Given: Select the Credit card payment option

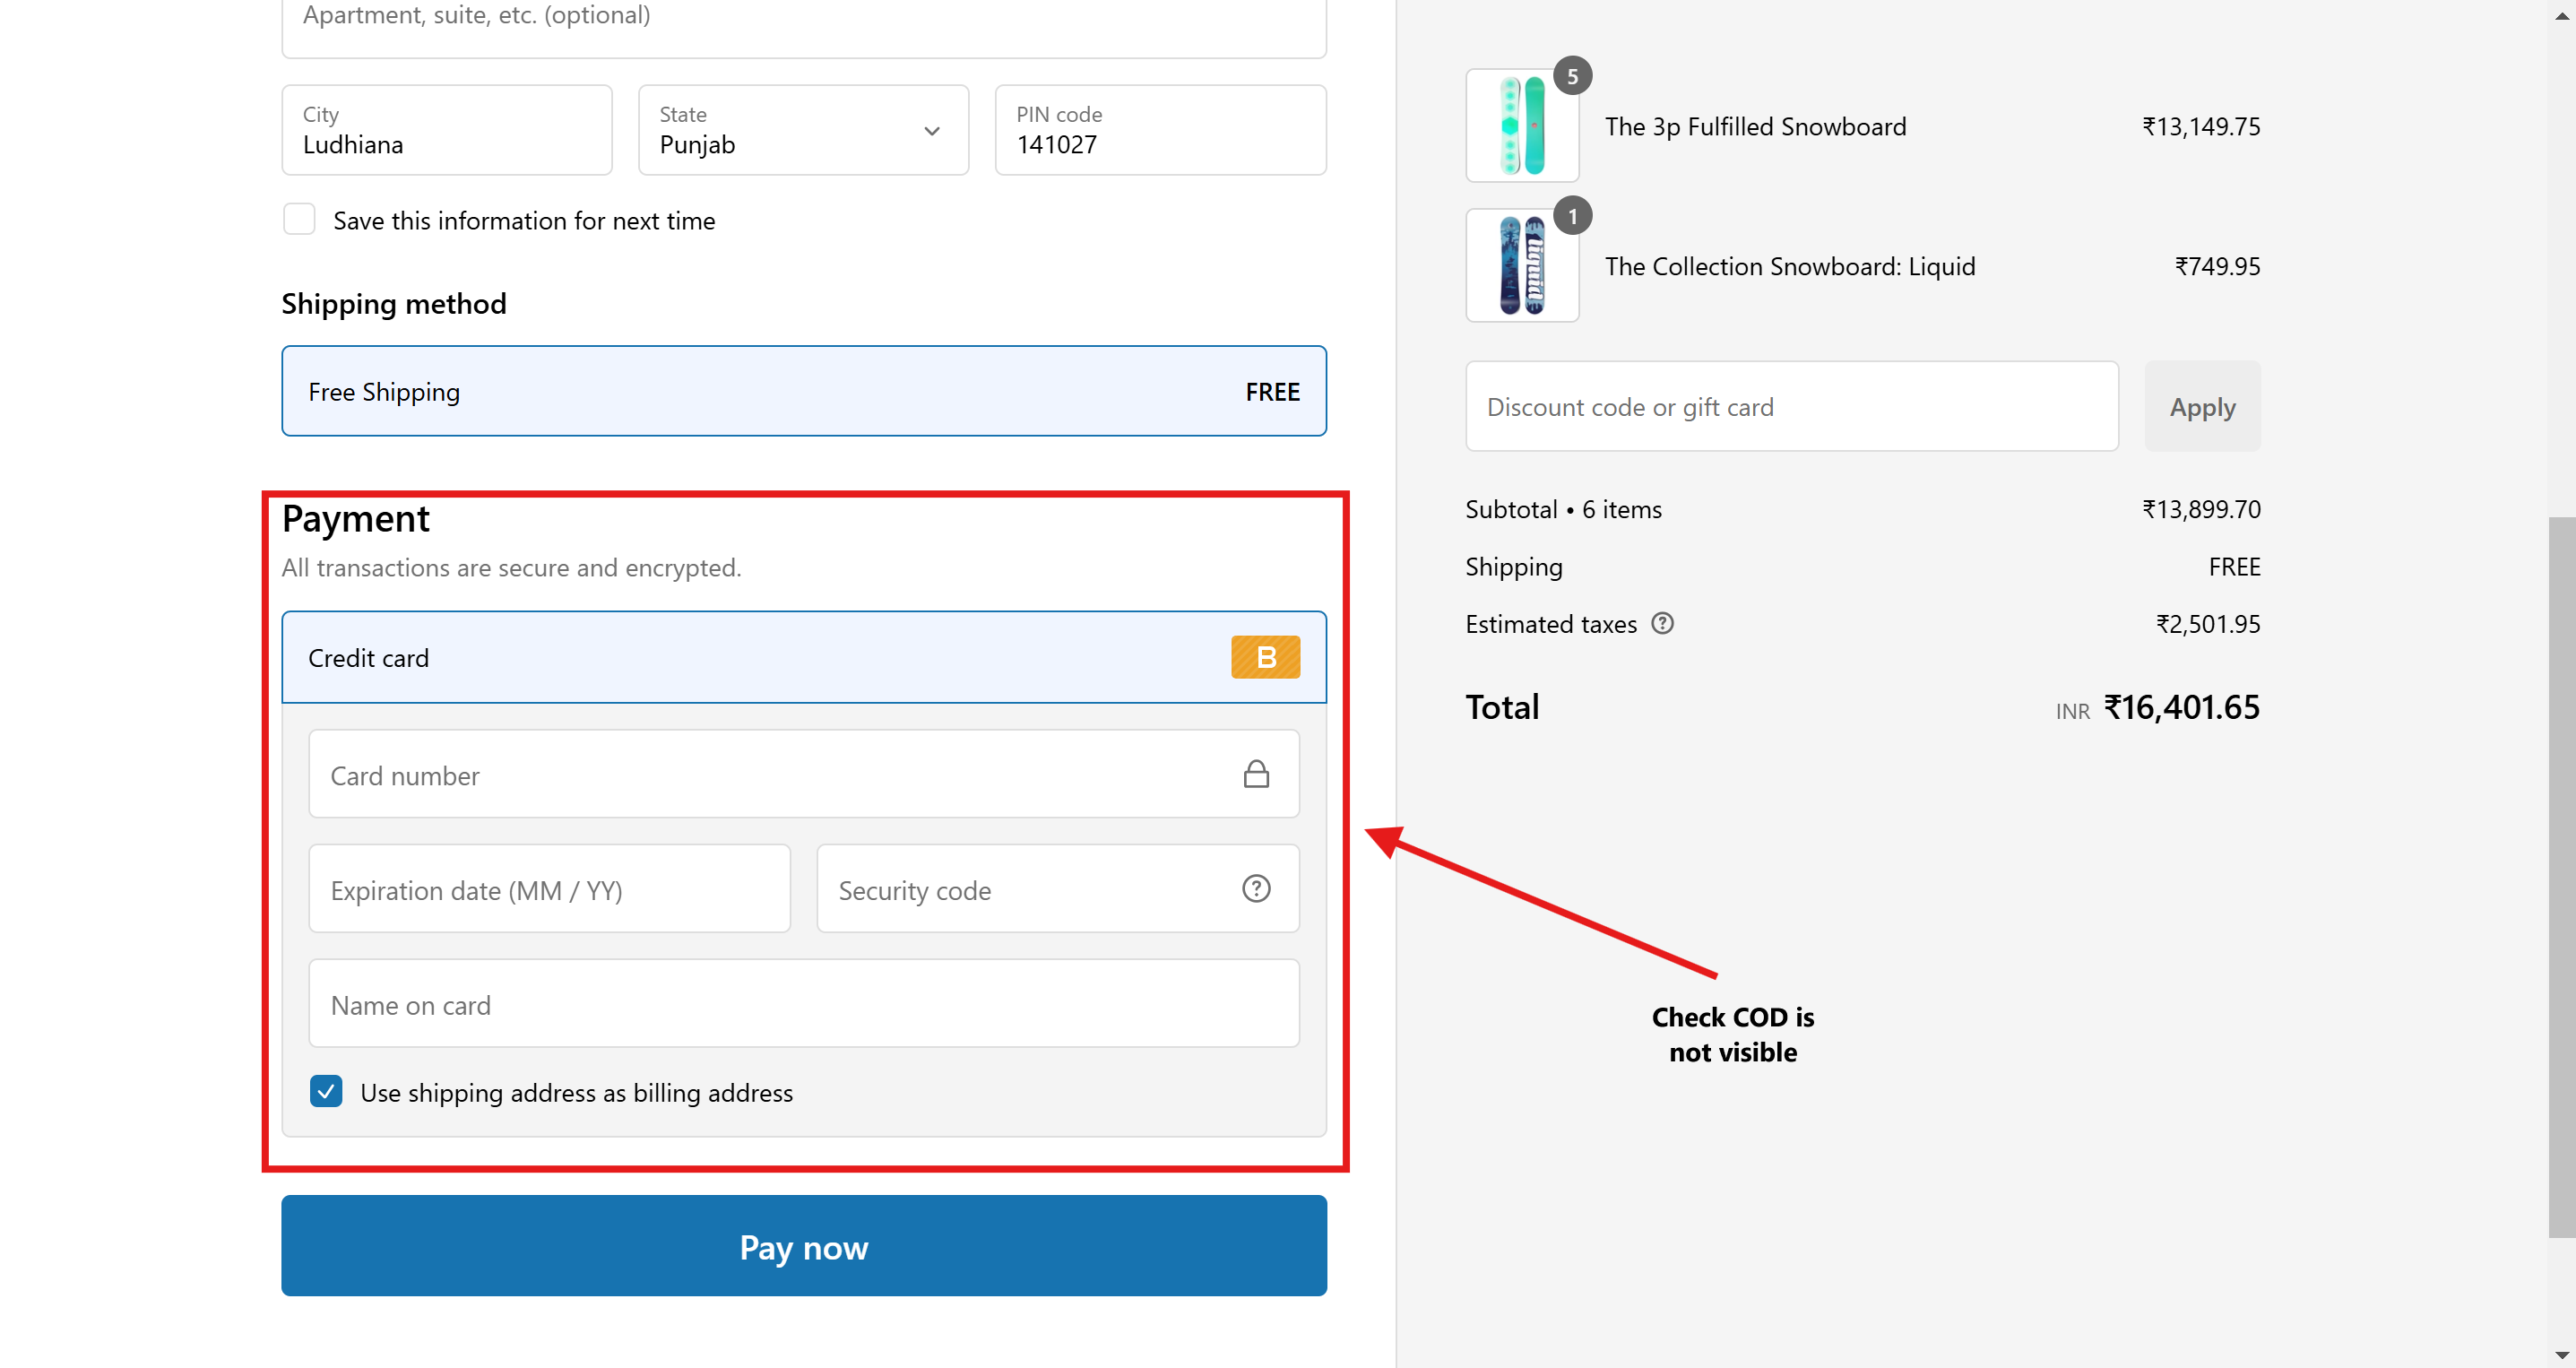Looking at the screenshot, I should pos(803,657).
